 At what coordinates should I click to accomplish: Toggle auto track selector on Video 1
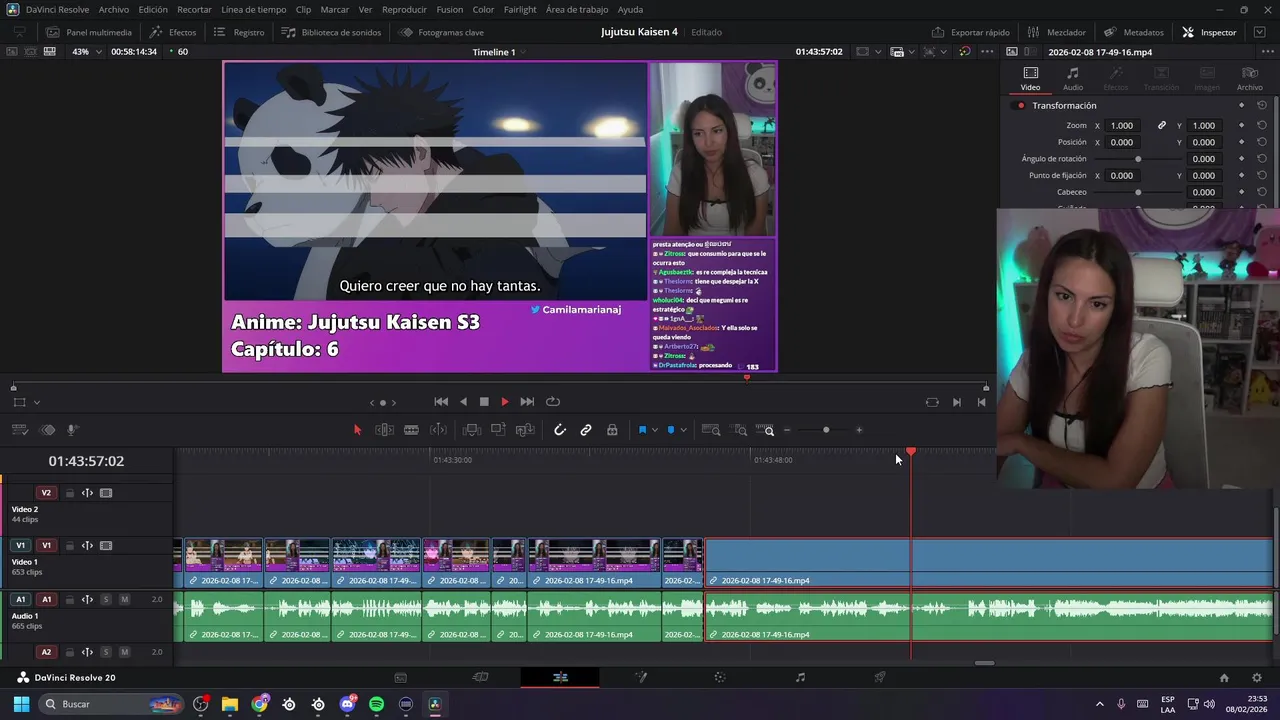[x=87, y=546]
